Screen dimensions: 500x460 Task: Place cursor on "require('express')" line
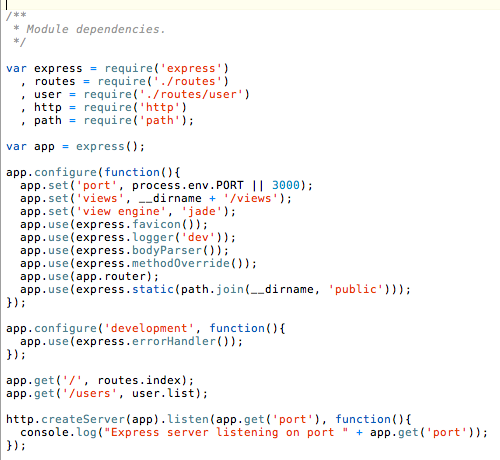pos(118,68)
